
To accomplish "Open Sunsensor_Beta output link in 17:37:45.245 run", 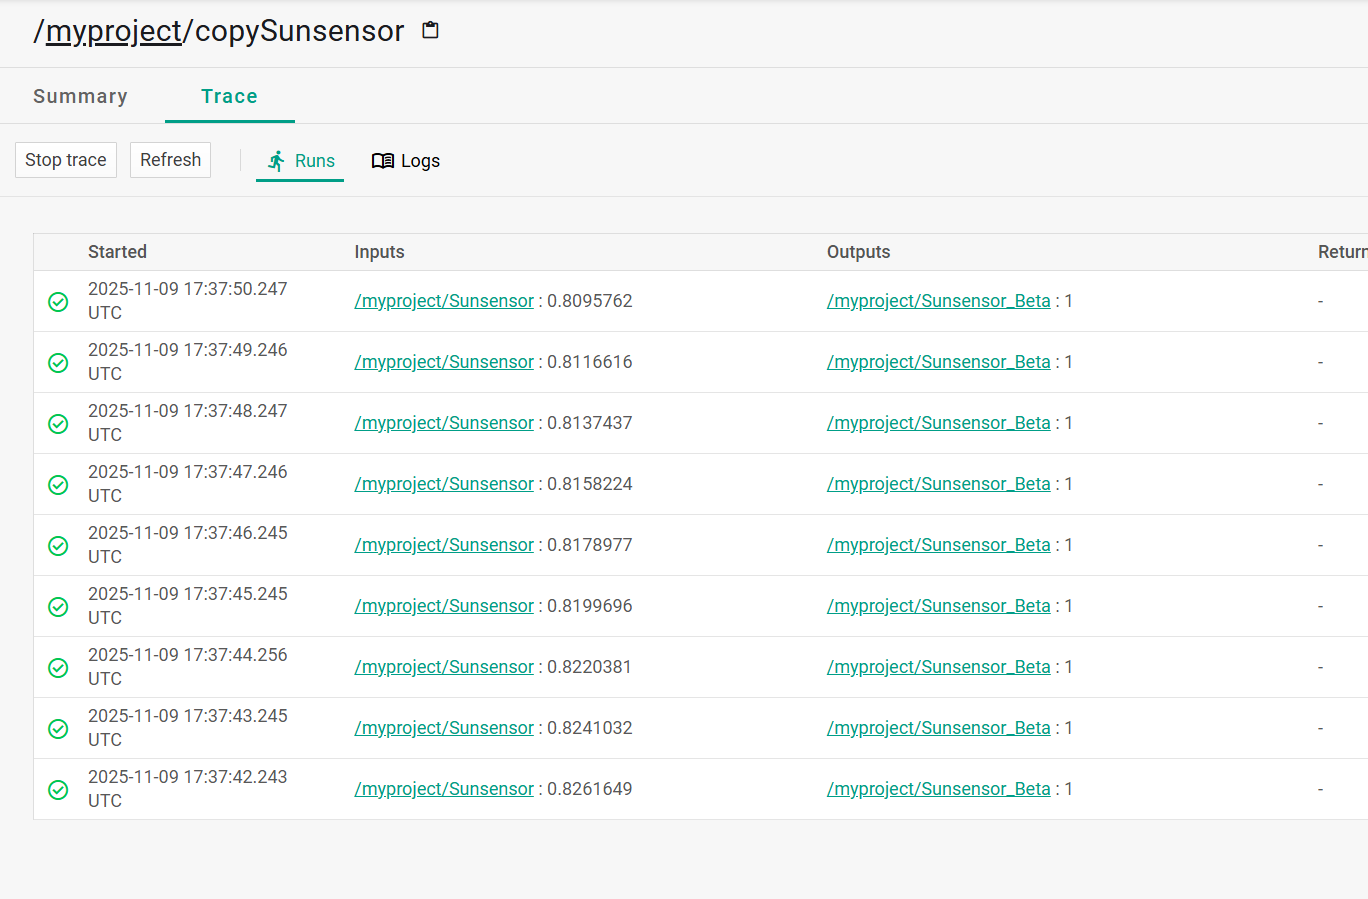I will coord(938,606).
